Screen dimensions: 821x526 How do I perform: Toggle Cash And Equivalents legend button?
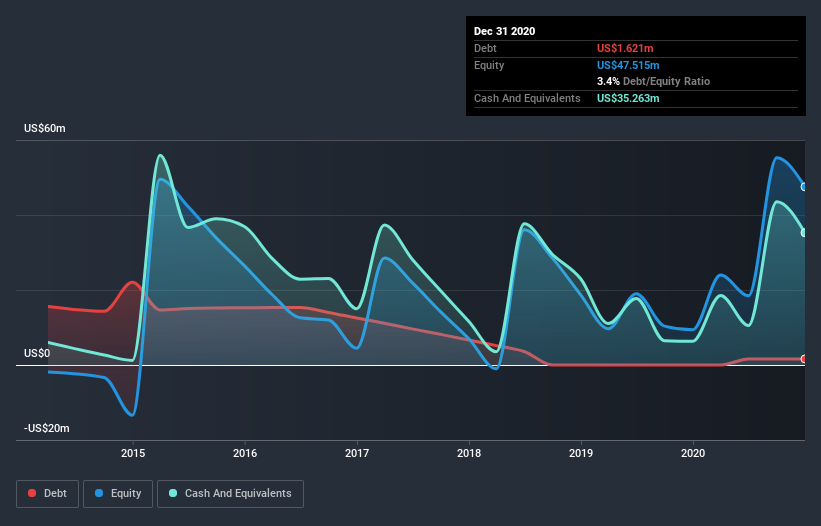tap(230, 494)
